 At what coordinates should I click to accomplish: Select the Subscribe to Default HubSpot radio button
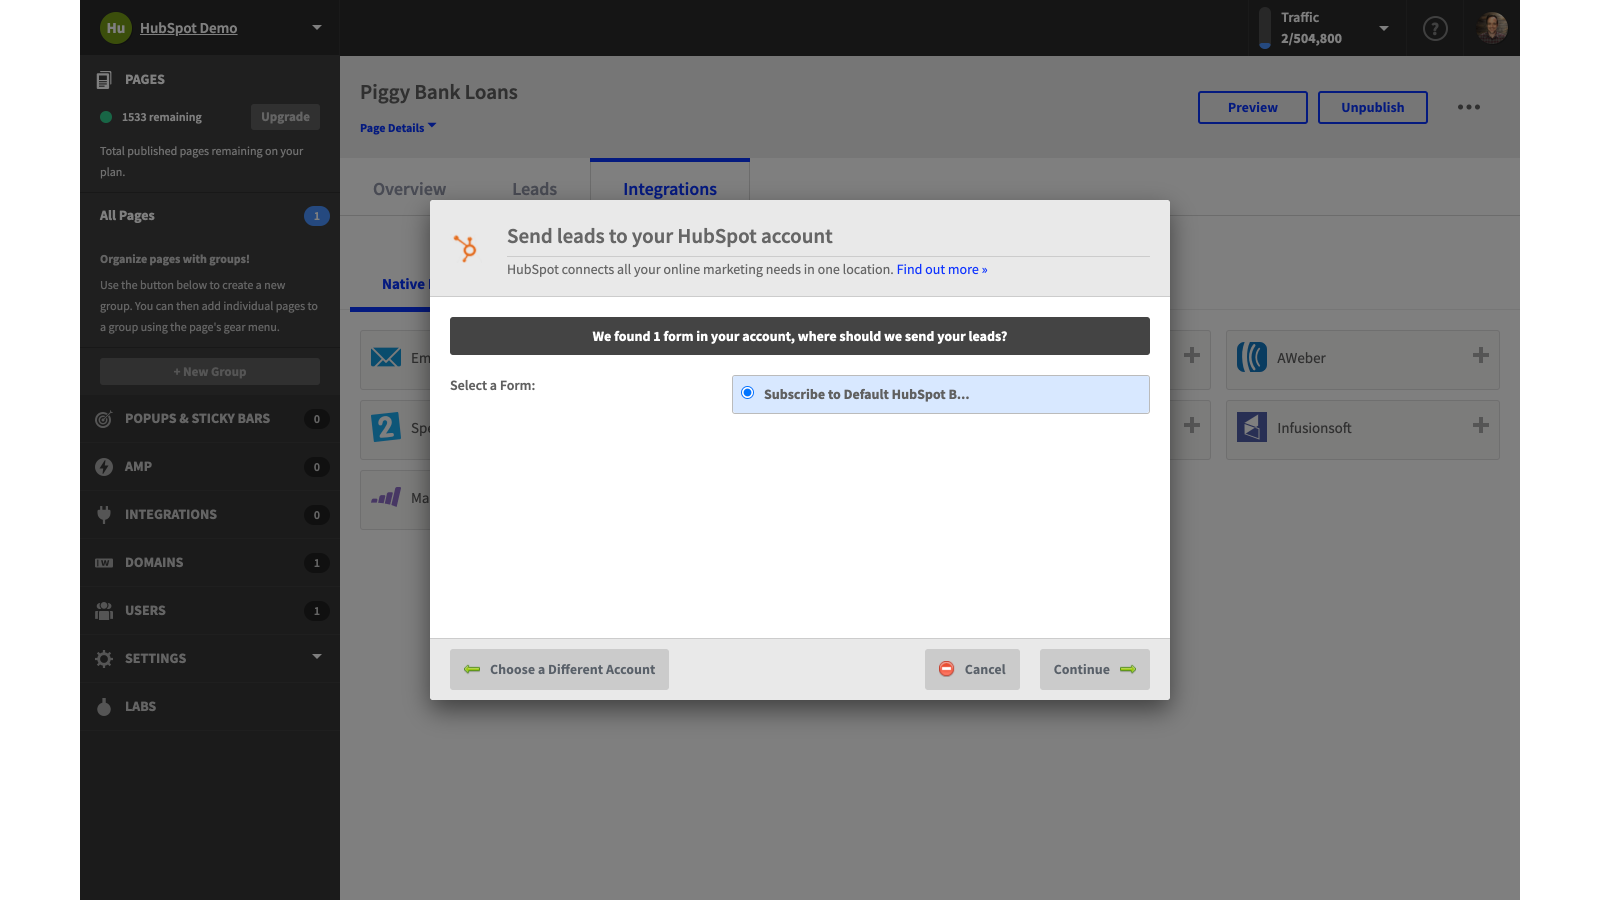pos(748,393)
